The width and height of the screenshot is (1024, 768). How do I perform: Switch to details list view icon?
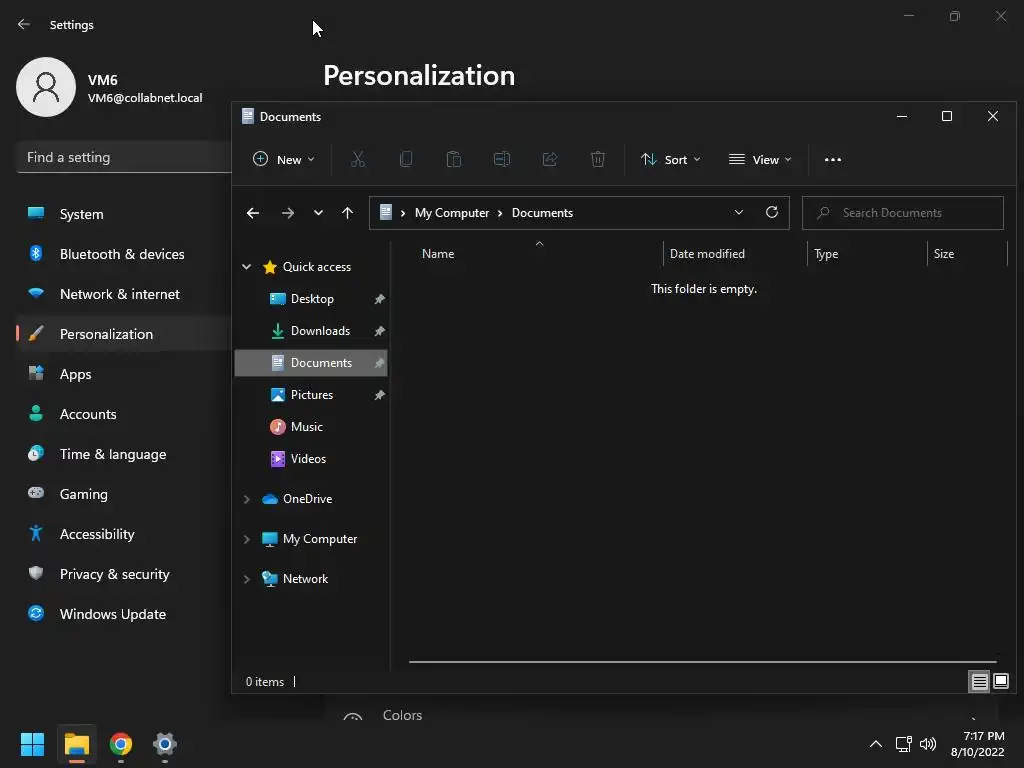(980, 682)
